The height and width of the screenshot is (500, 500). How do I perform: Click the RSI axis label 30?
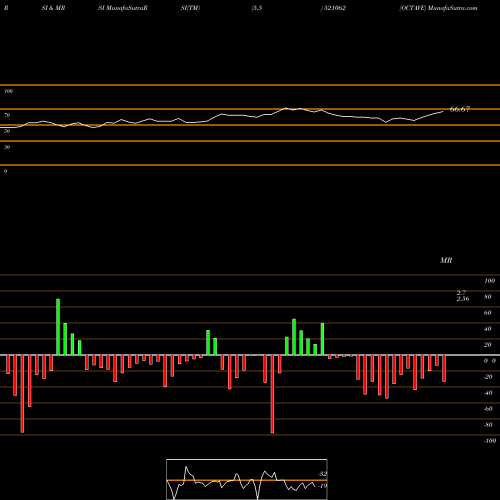pos(7,147)
